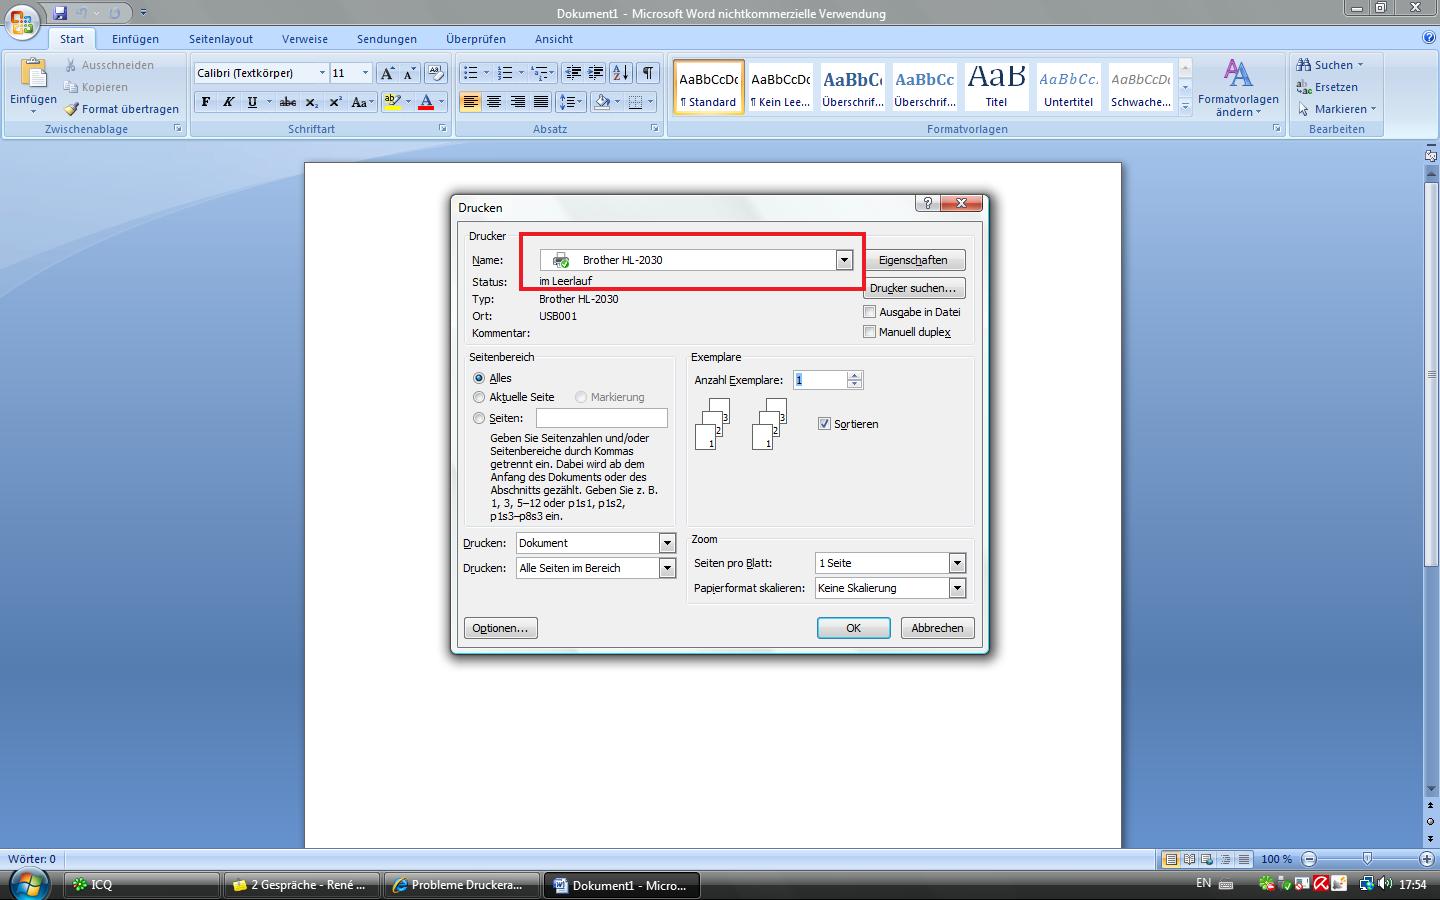Select the Seiten radio button

pyautogui.click(x=479, y=418)
